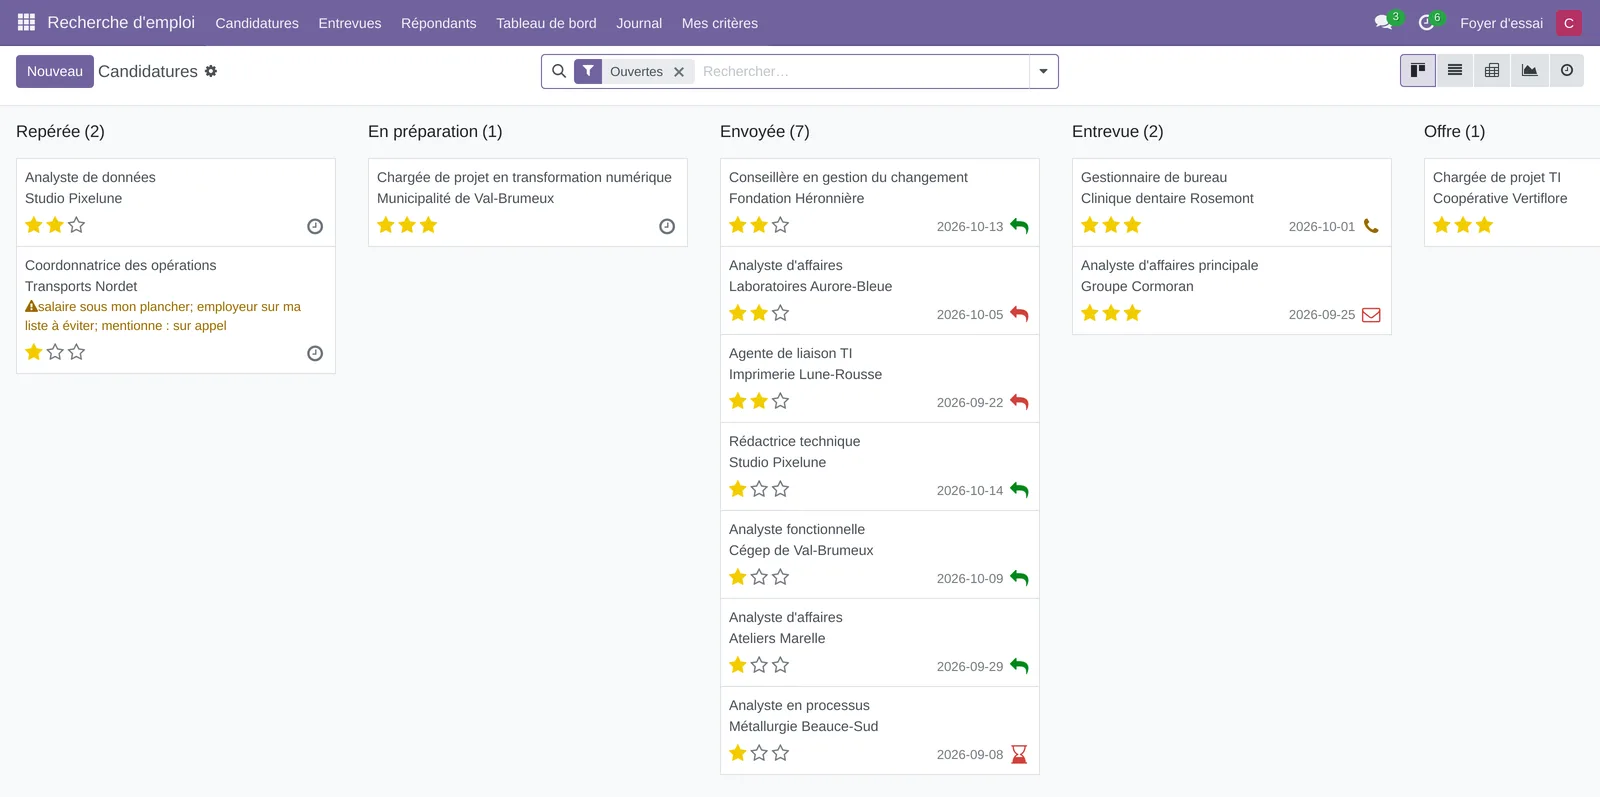Image resolution: width=1600 pixels, height=797 pixels.
Task: Open the conversations message icon
Action: [x=1383, y=23]
